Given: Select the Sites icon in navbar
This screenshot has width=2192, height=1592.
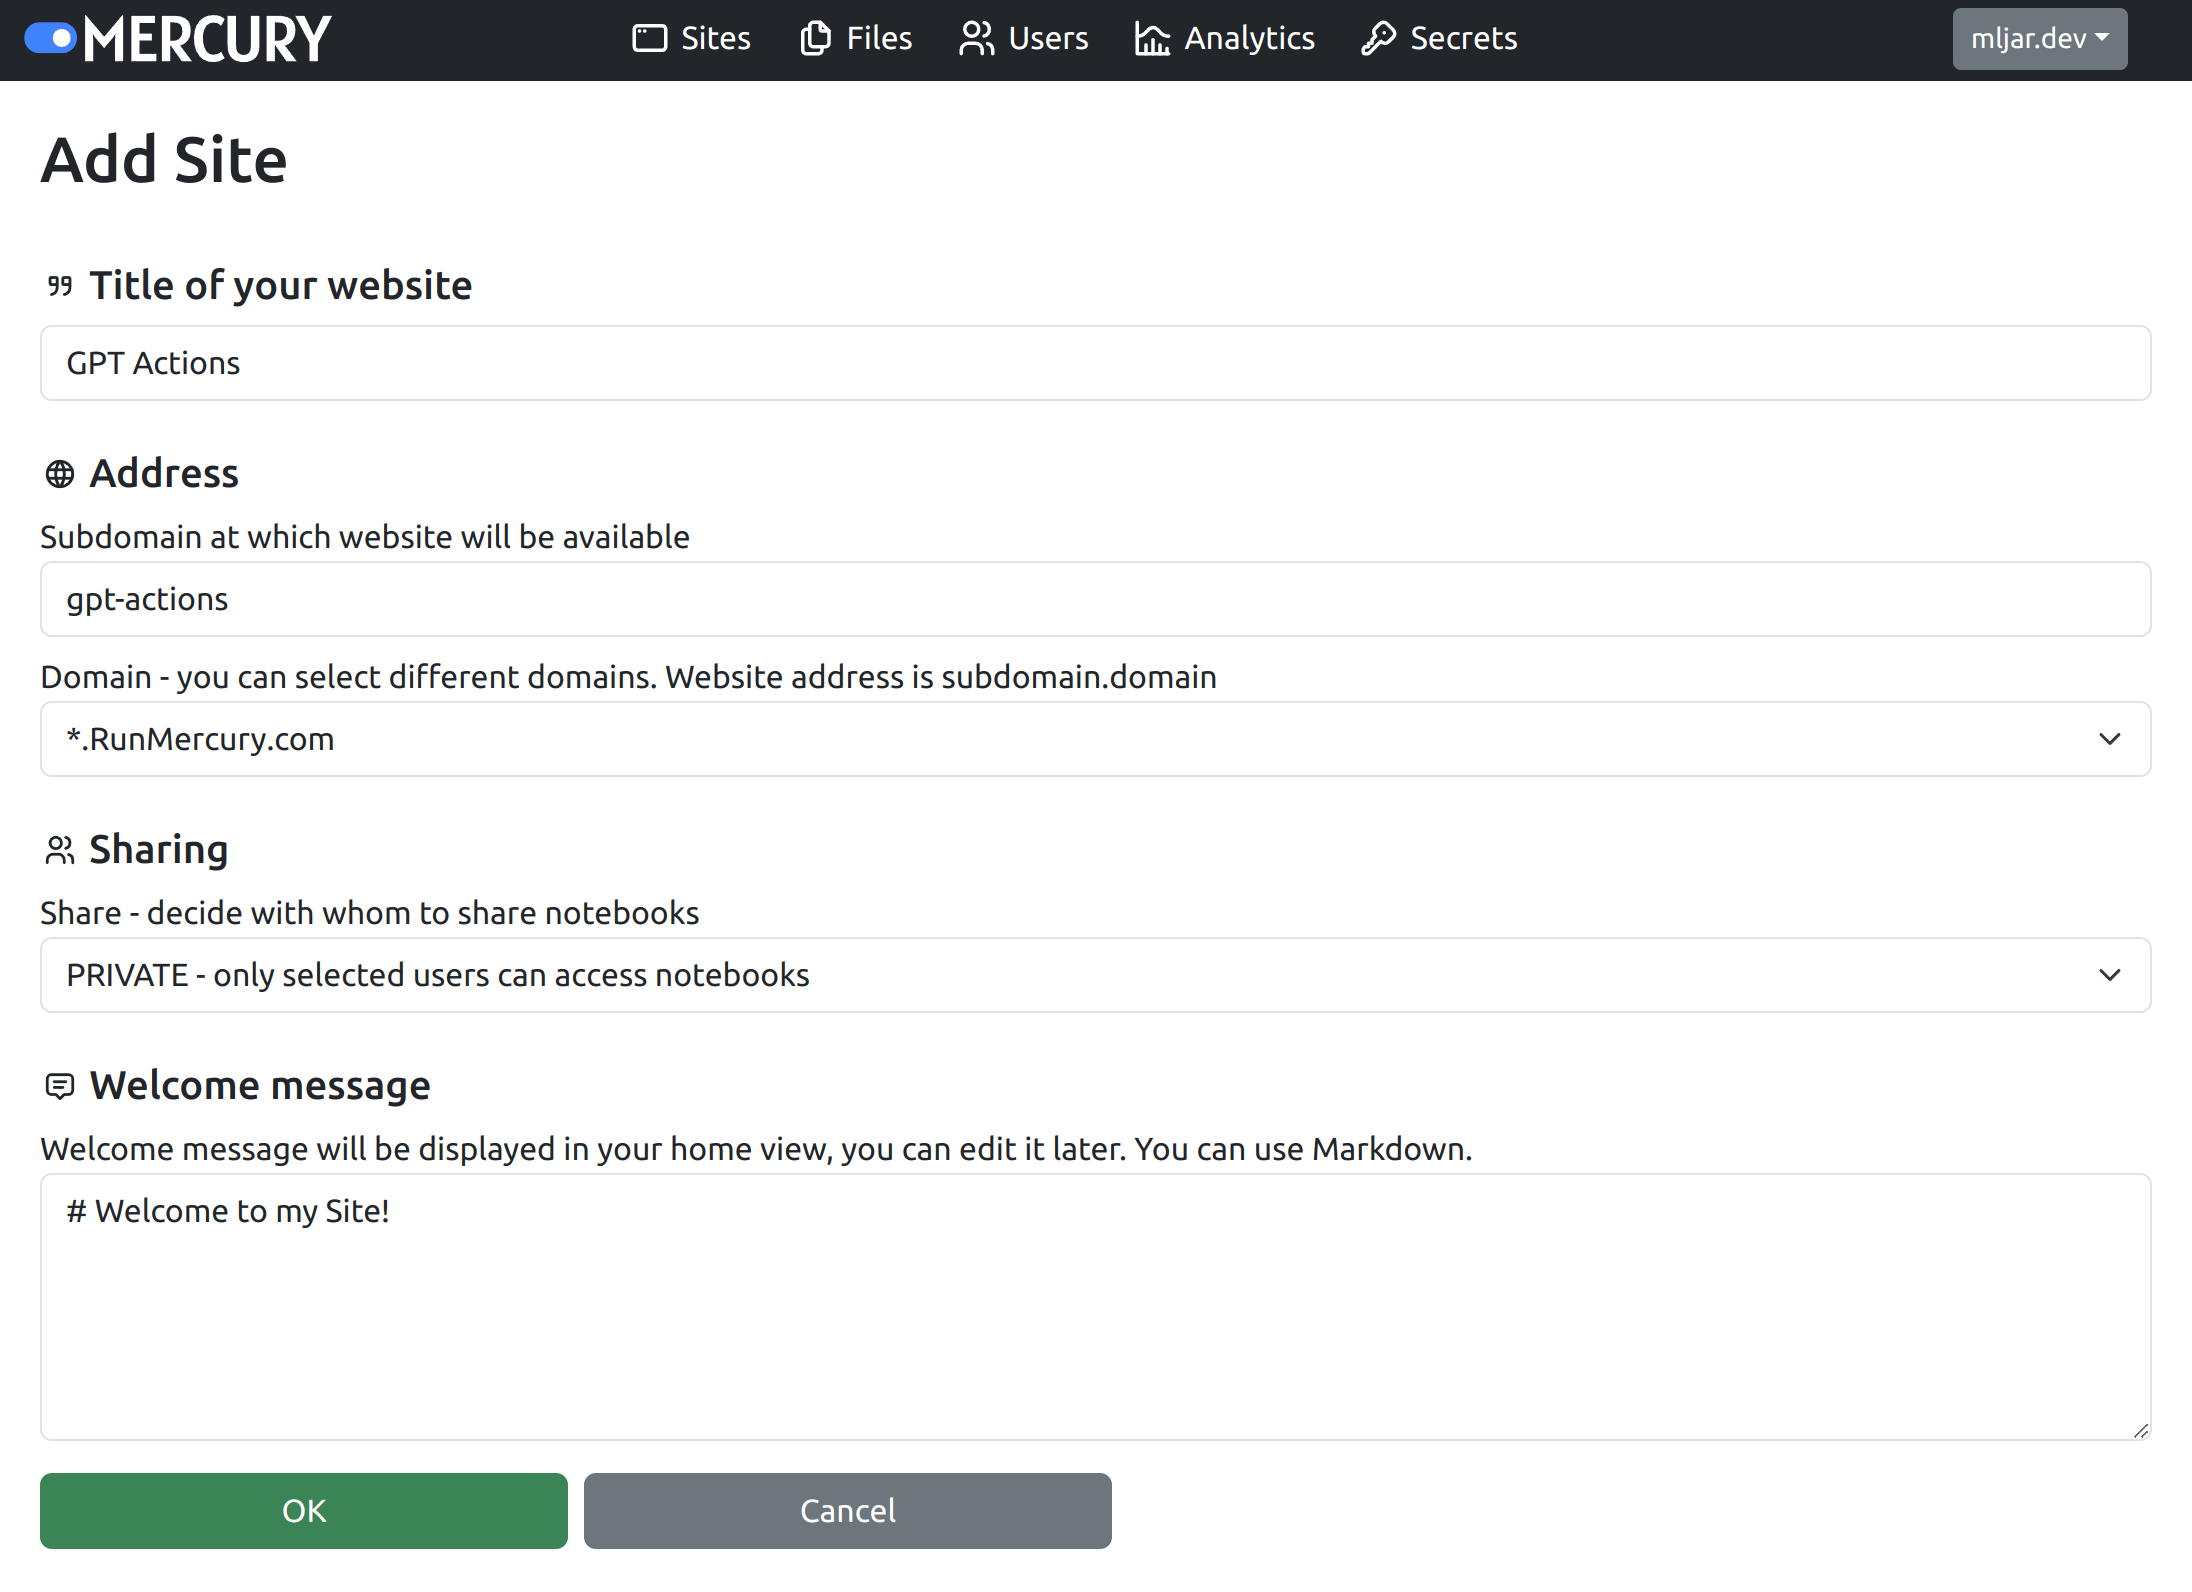Looking at the screenshot, I should [x=649, y=38].
